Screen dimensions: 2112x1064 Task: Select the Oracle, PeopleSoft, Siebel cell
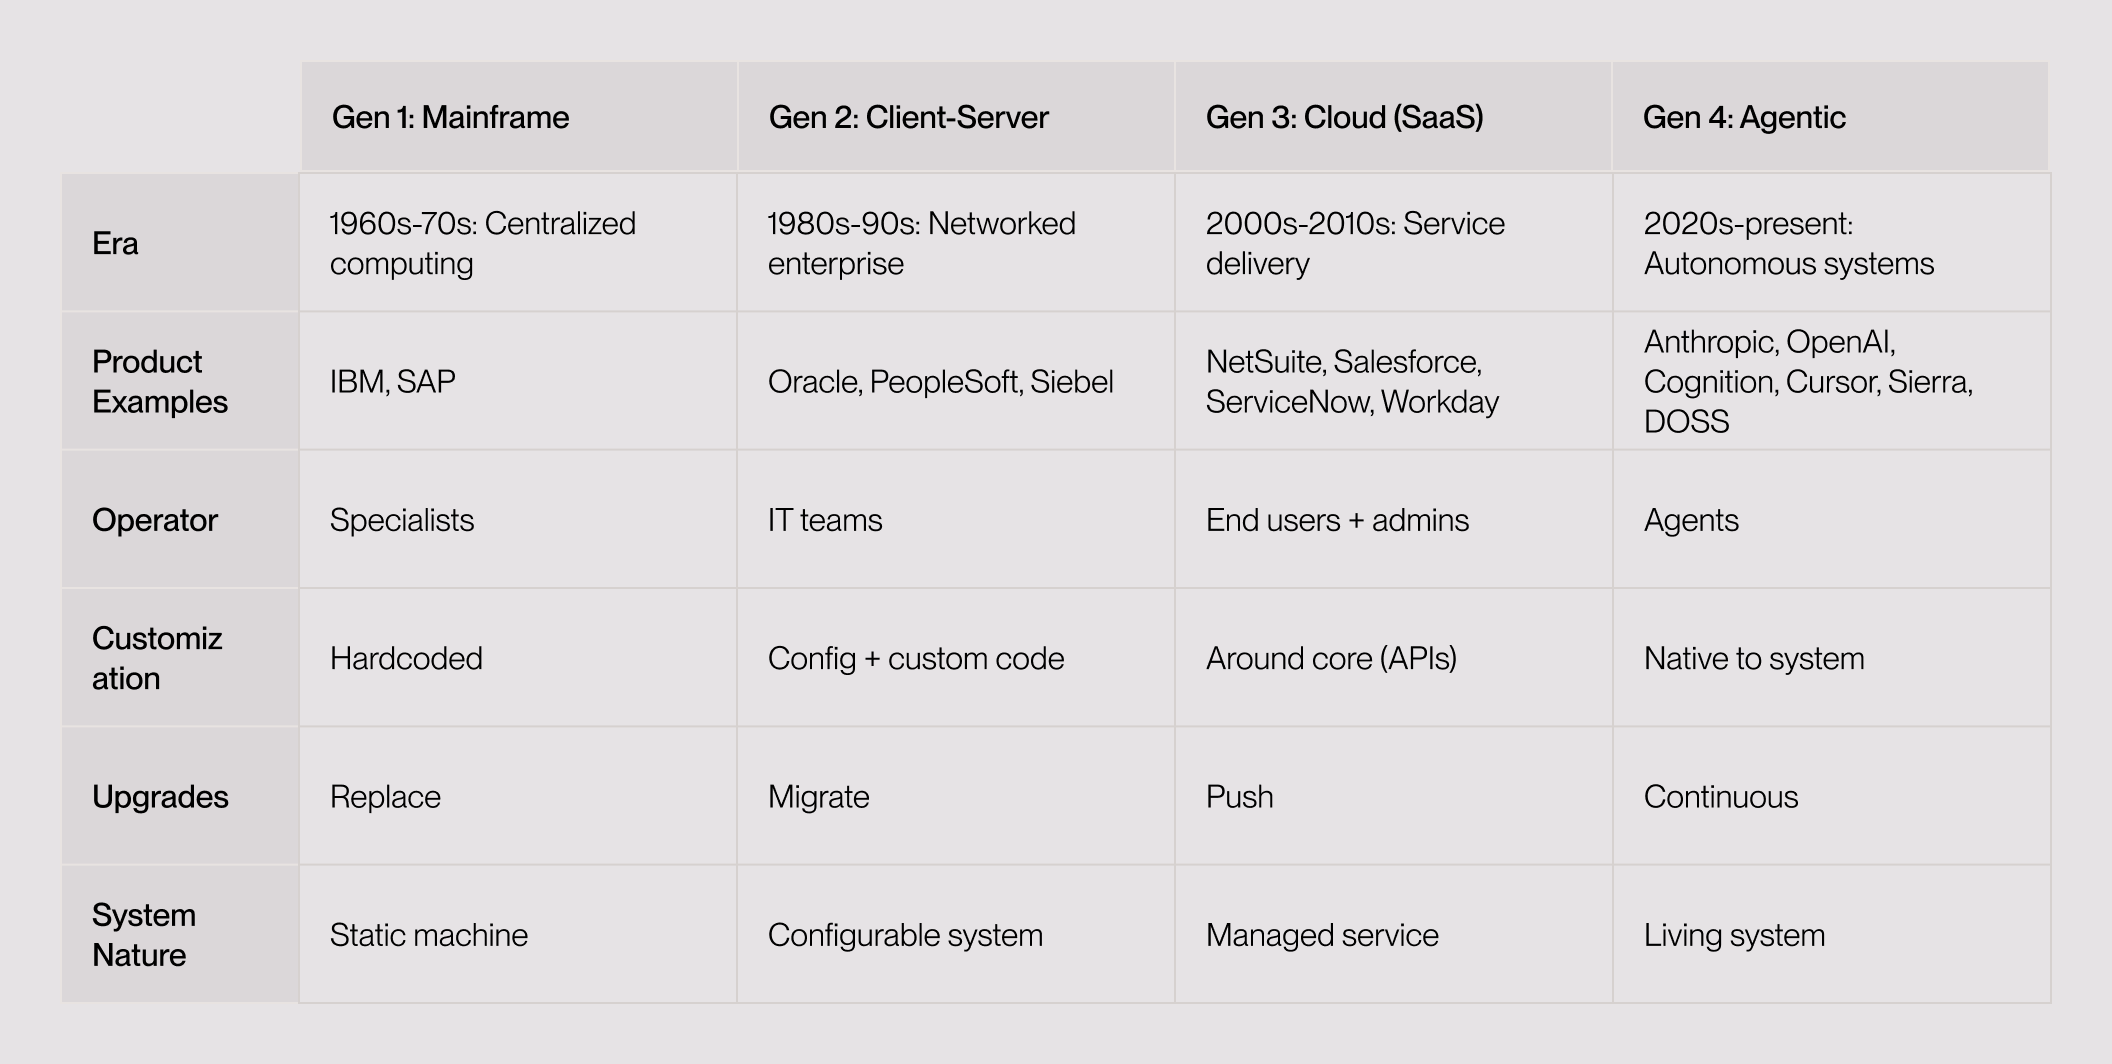click(x=940, y=382)
